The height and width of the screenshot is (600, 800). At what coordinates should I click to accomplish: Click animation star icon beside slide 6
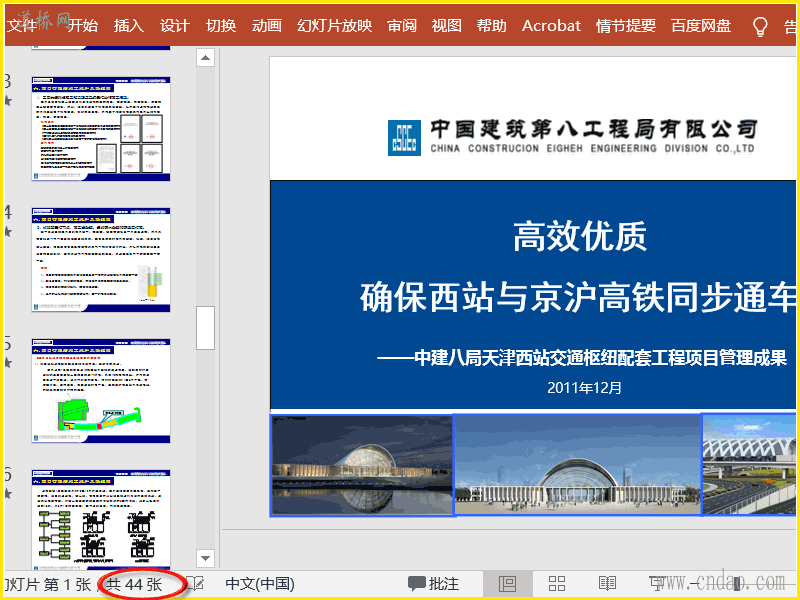point(8,493)
